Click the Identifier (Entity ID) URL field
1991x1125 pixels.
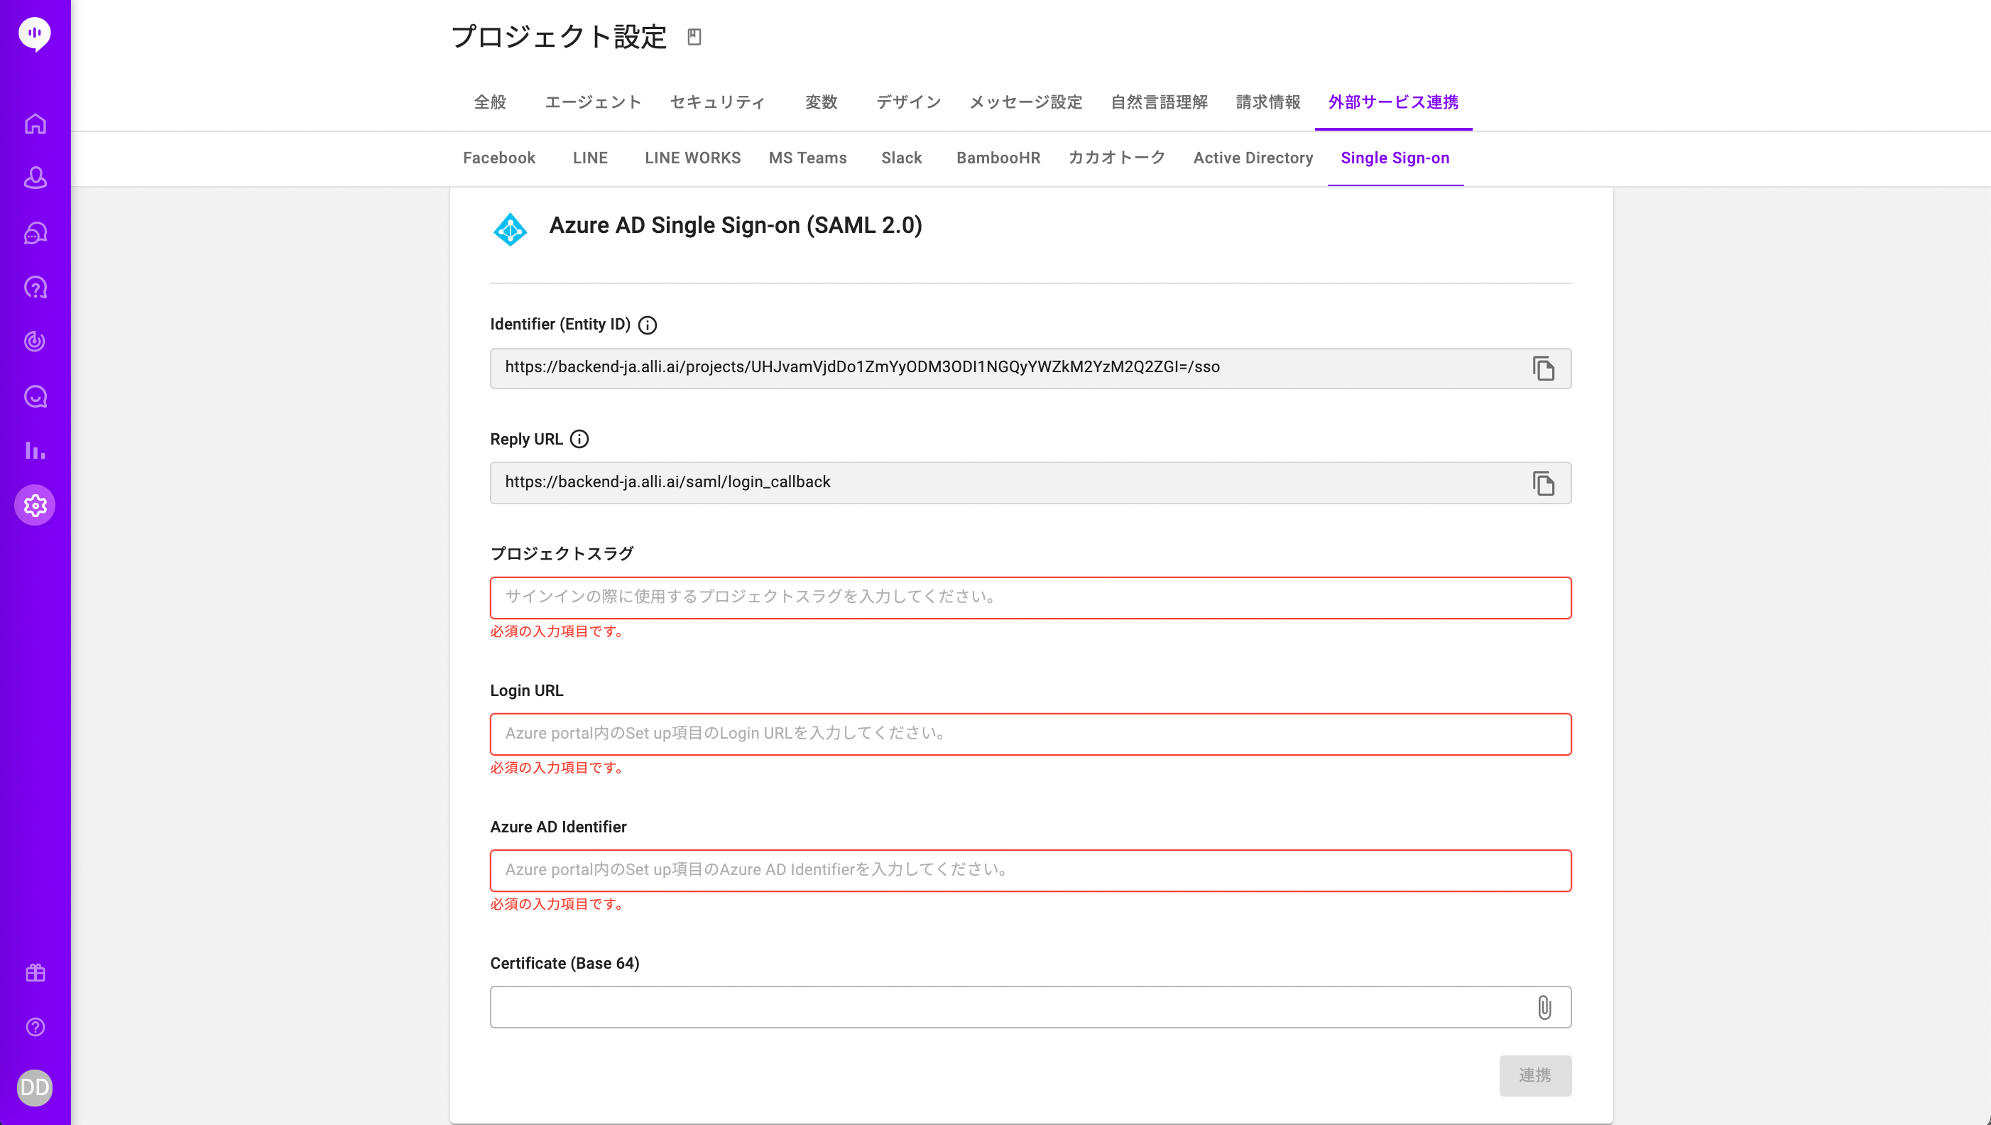point(1030,368)
